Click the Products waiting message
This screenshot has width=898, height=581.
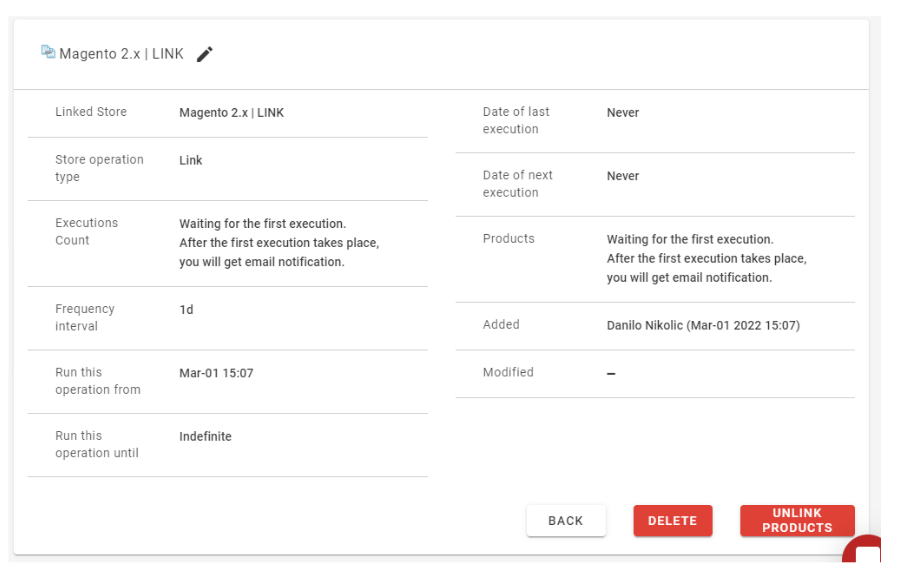click(x=707, y=258)
